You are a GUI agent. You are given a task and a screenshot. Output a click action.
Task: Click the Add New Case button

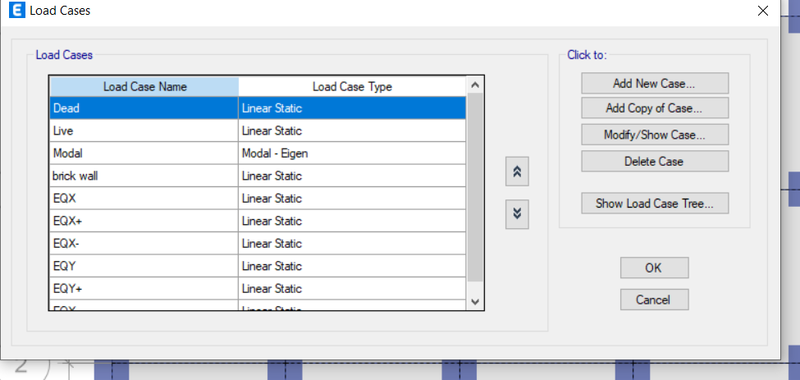coord(655,83)
